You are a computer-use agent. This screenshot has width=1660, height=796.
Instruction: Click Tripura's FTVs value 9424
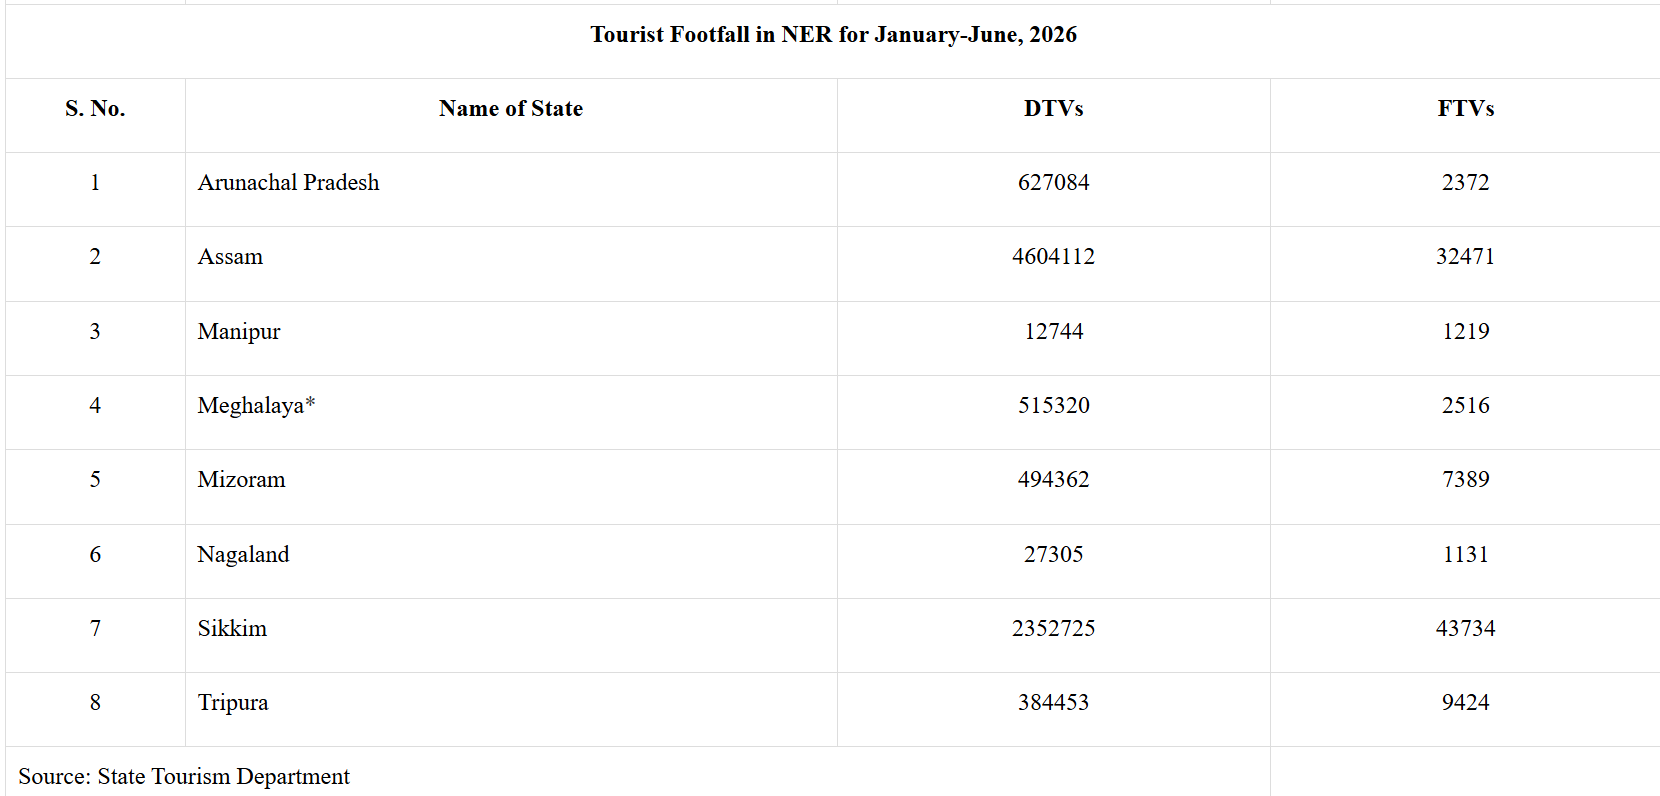[x=1466, y=702]
